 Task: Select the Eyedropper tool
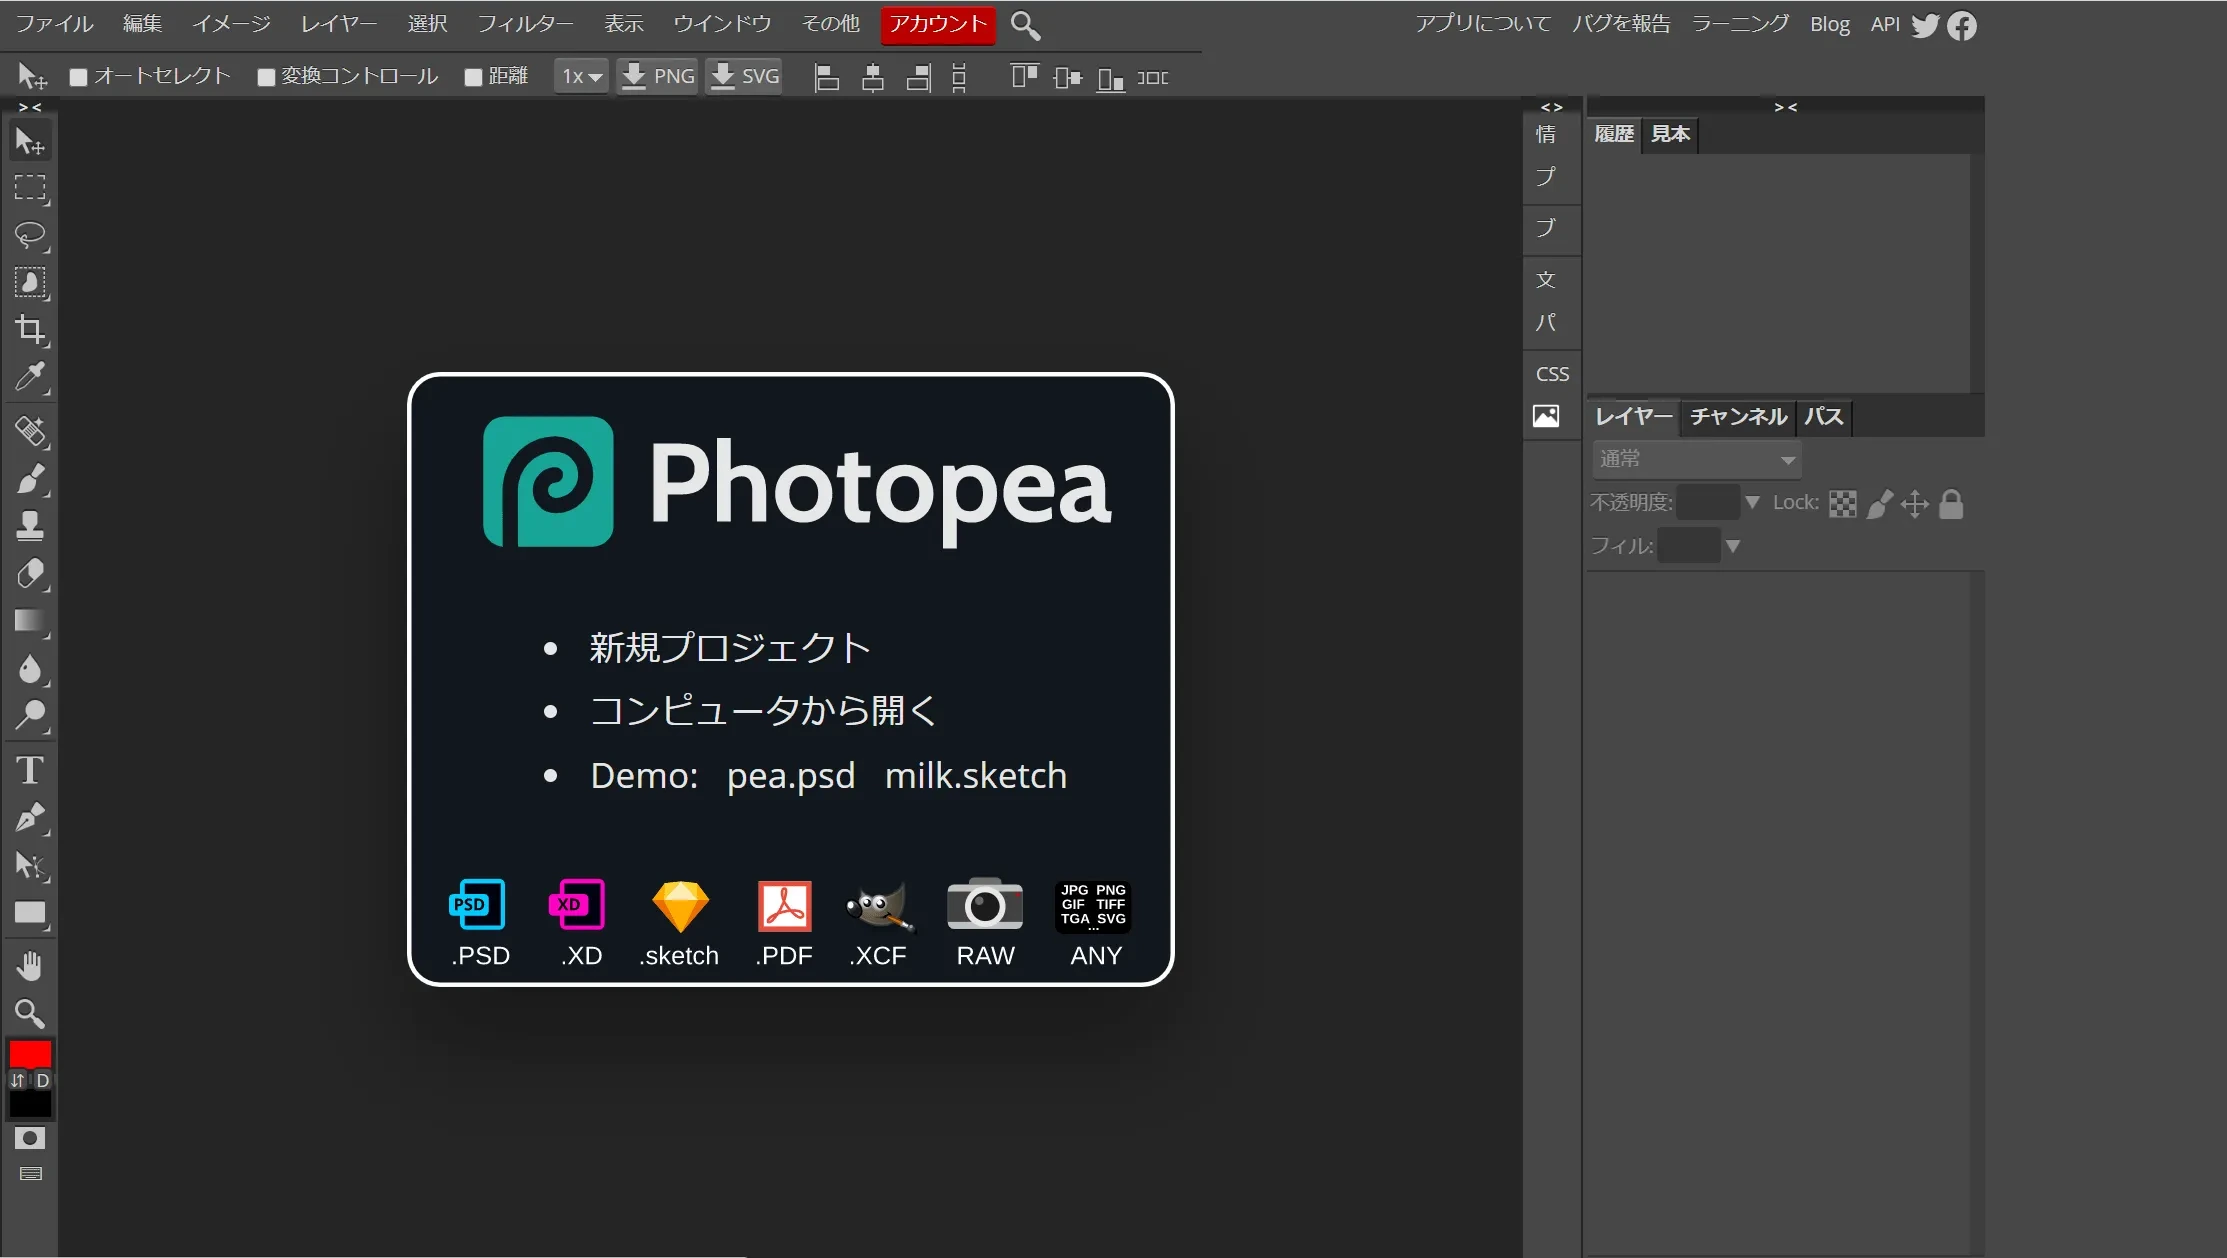[30, 377]
